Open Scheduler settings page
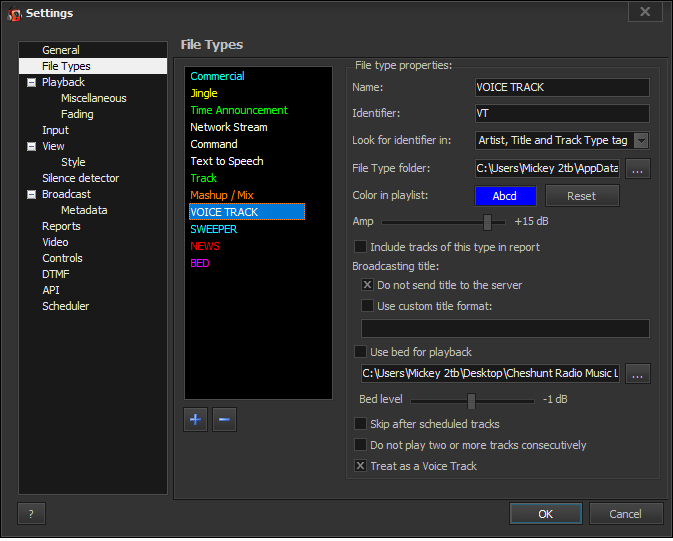 point(65,306)
